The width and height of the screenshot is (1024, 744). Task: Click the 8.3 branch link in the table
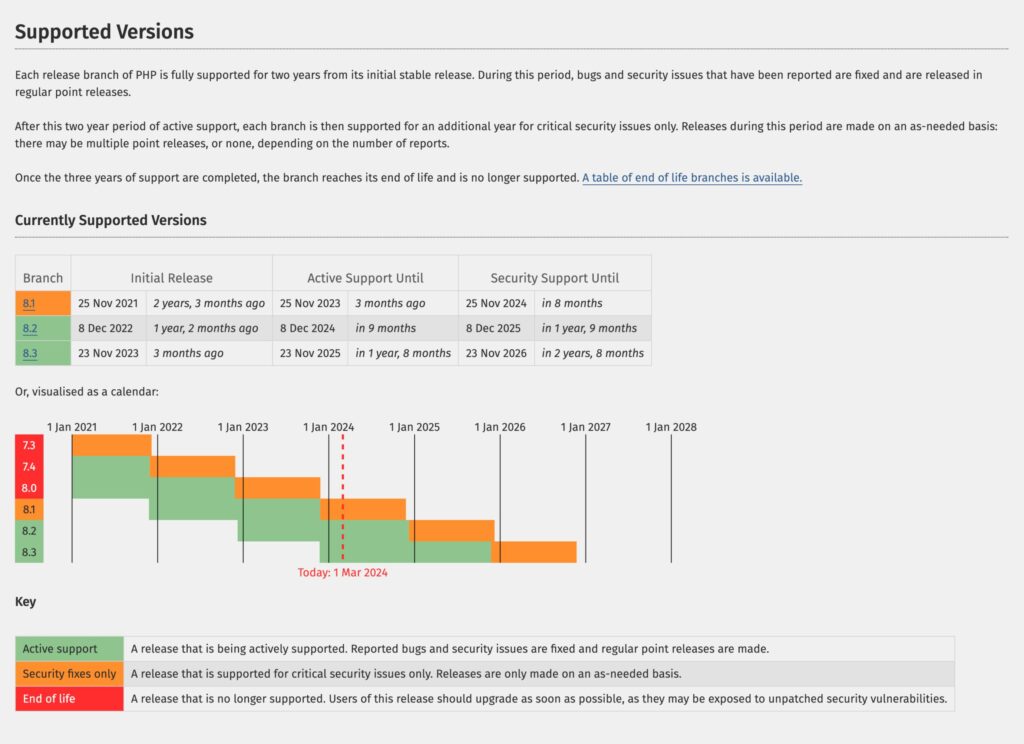tap(29, 353)
